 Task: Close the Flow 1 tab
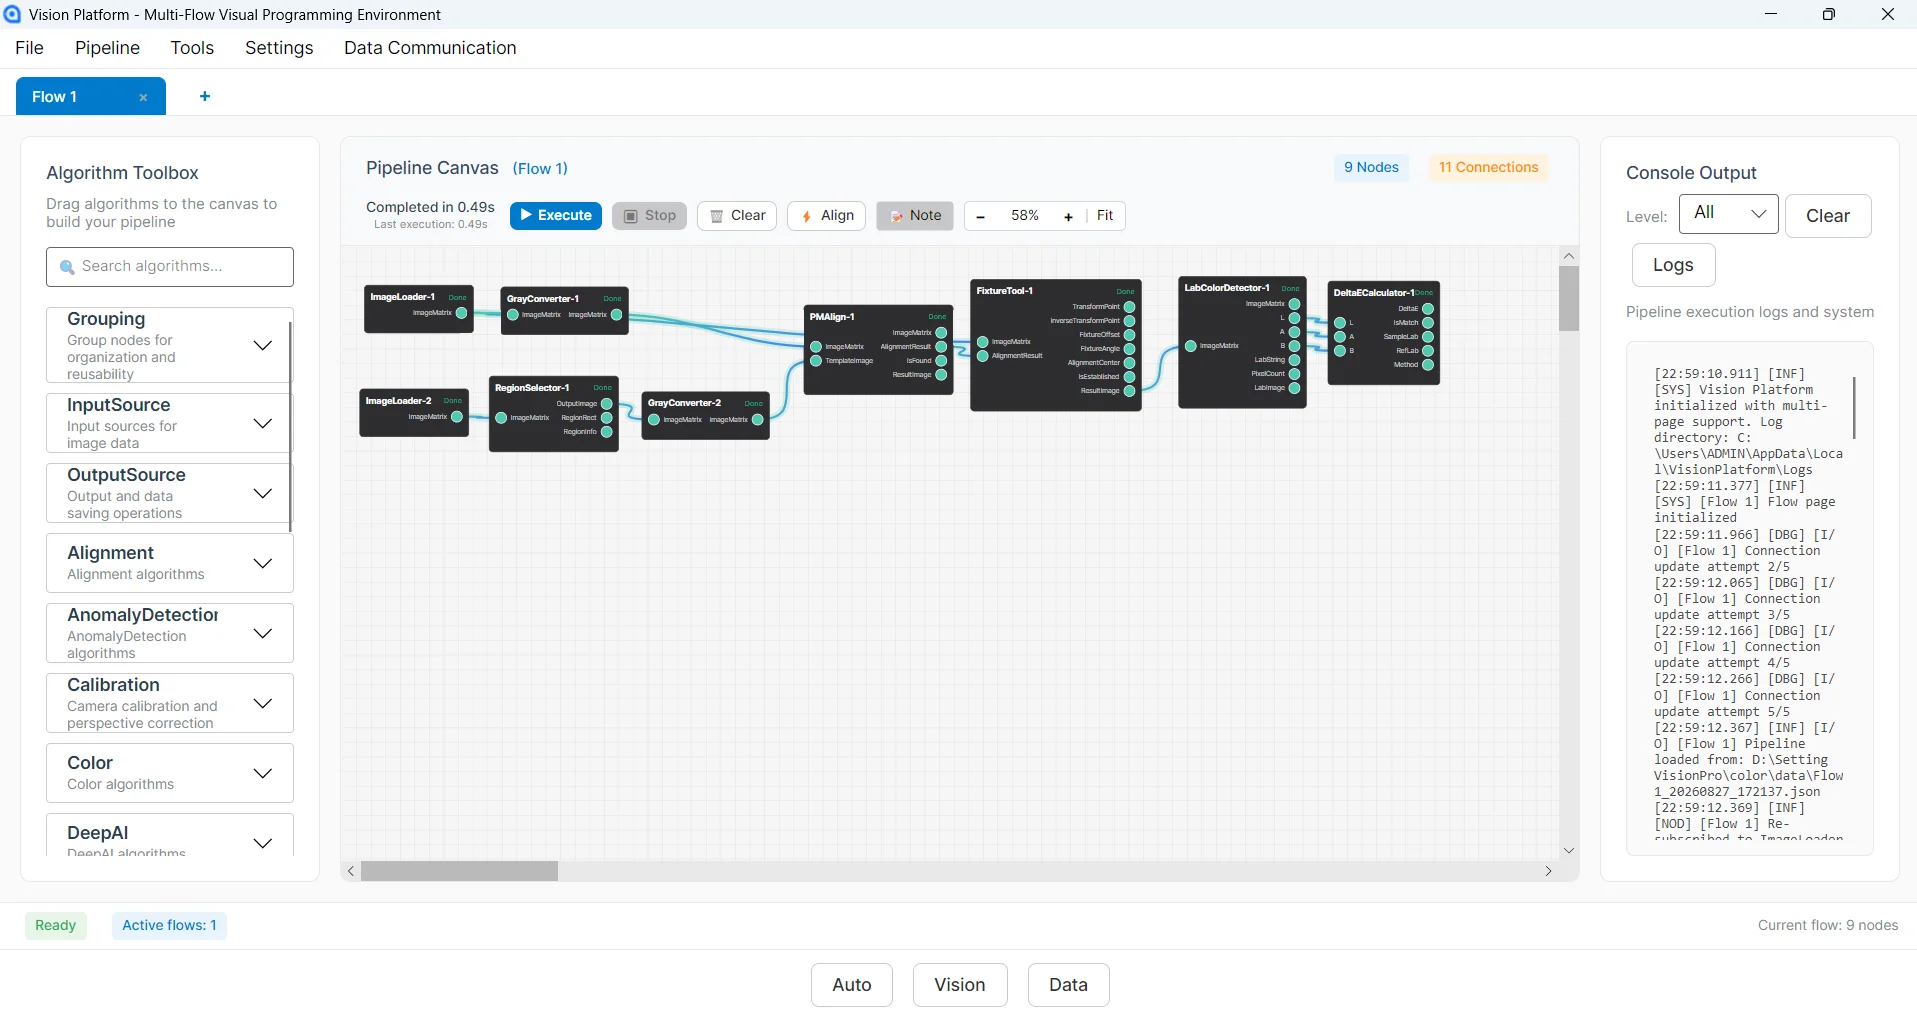[x=143, y=97]
